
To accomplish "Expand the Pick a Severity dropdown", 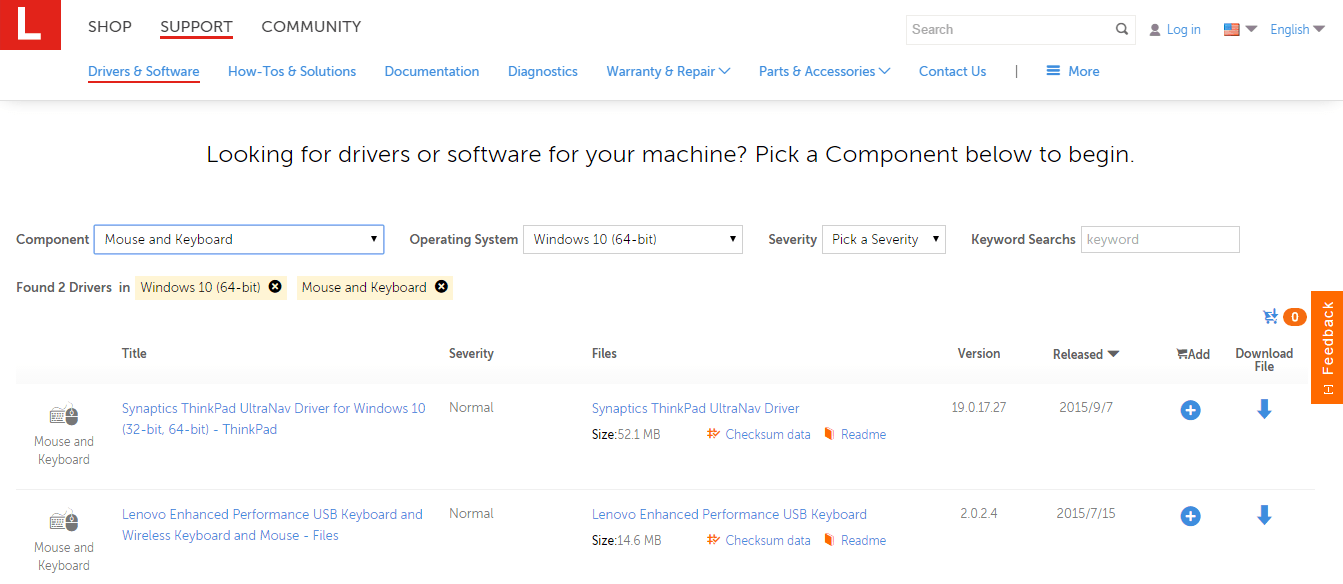I will (x=884, y=239).
